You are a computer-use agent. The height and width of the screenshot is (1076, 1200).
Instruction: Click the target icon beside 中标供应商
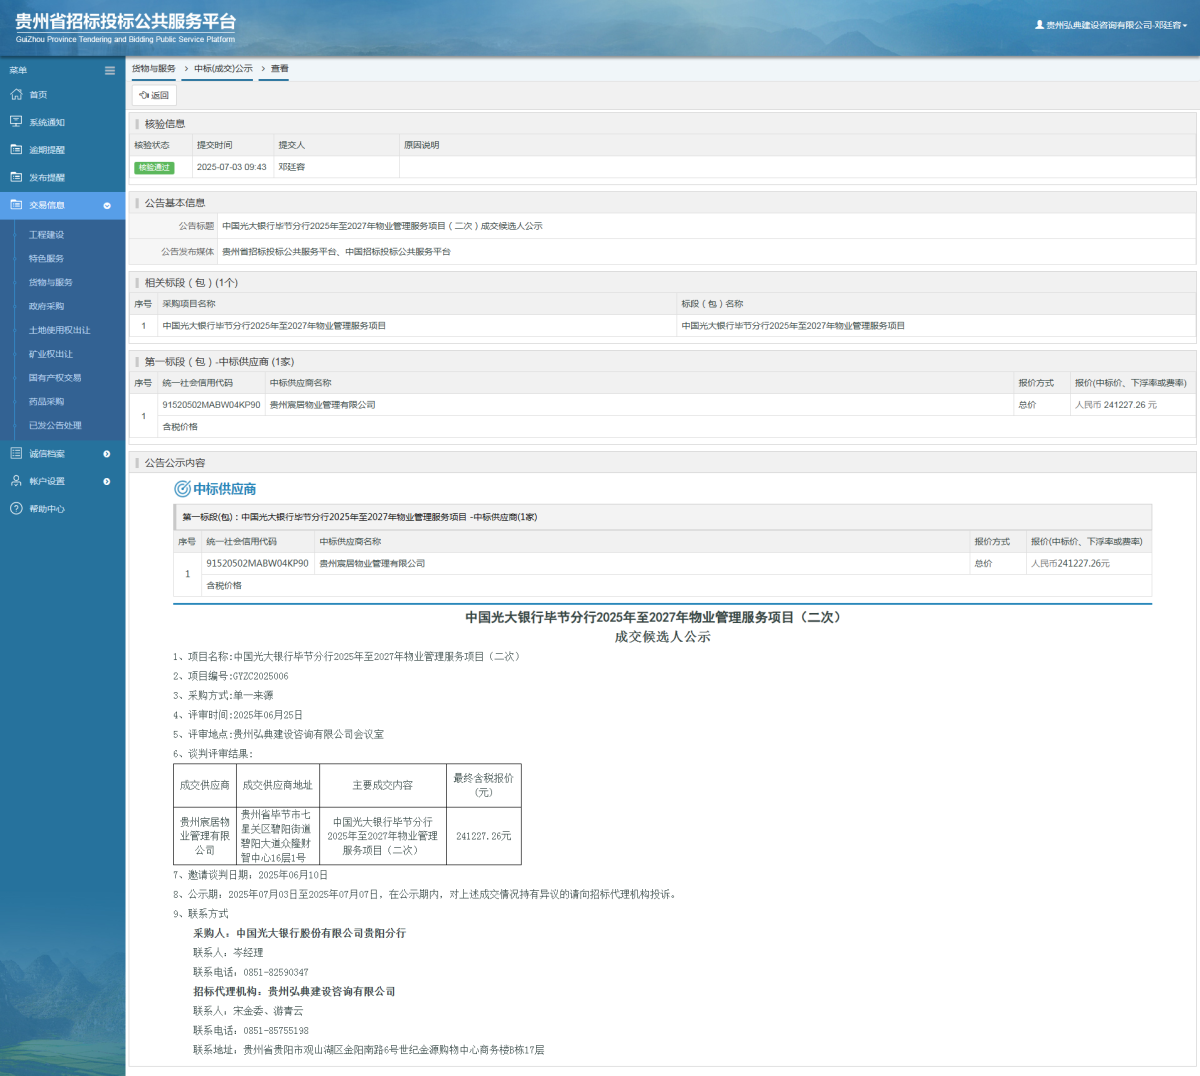(182, 489)
